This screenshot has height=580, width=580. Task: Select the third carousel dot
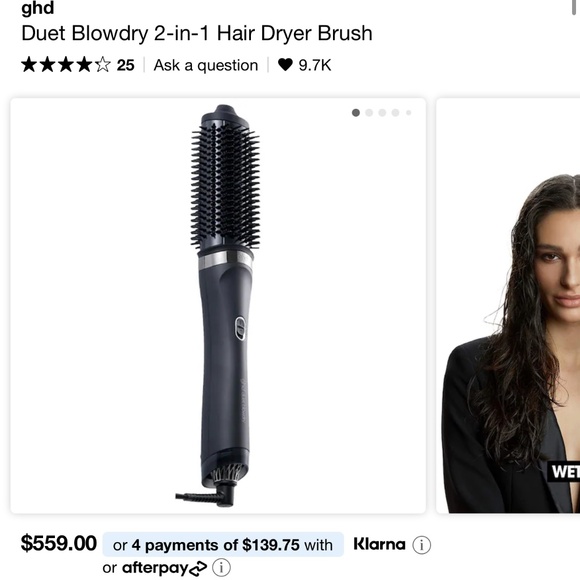(382, 113)
